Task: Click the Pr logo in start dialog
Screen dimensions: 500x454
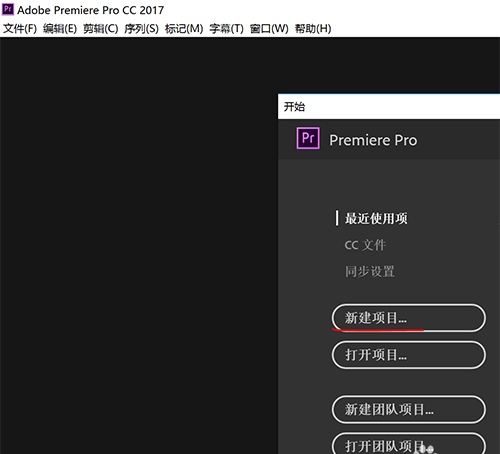Action: coord(308,138)
